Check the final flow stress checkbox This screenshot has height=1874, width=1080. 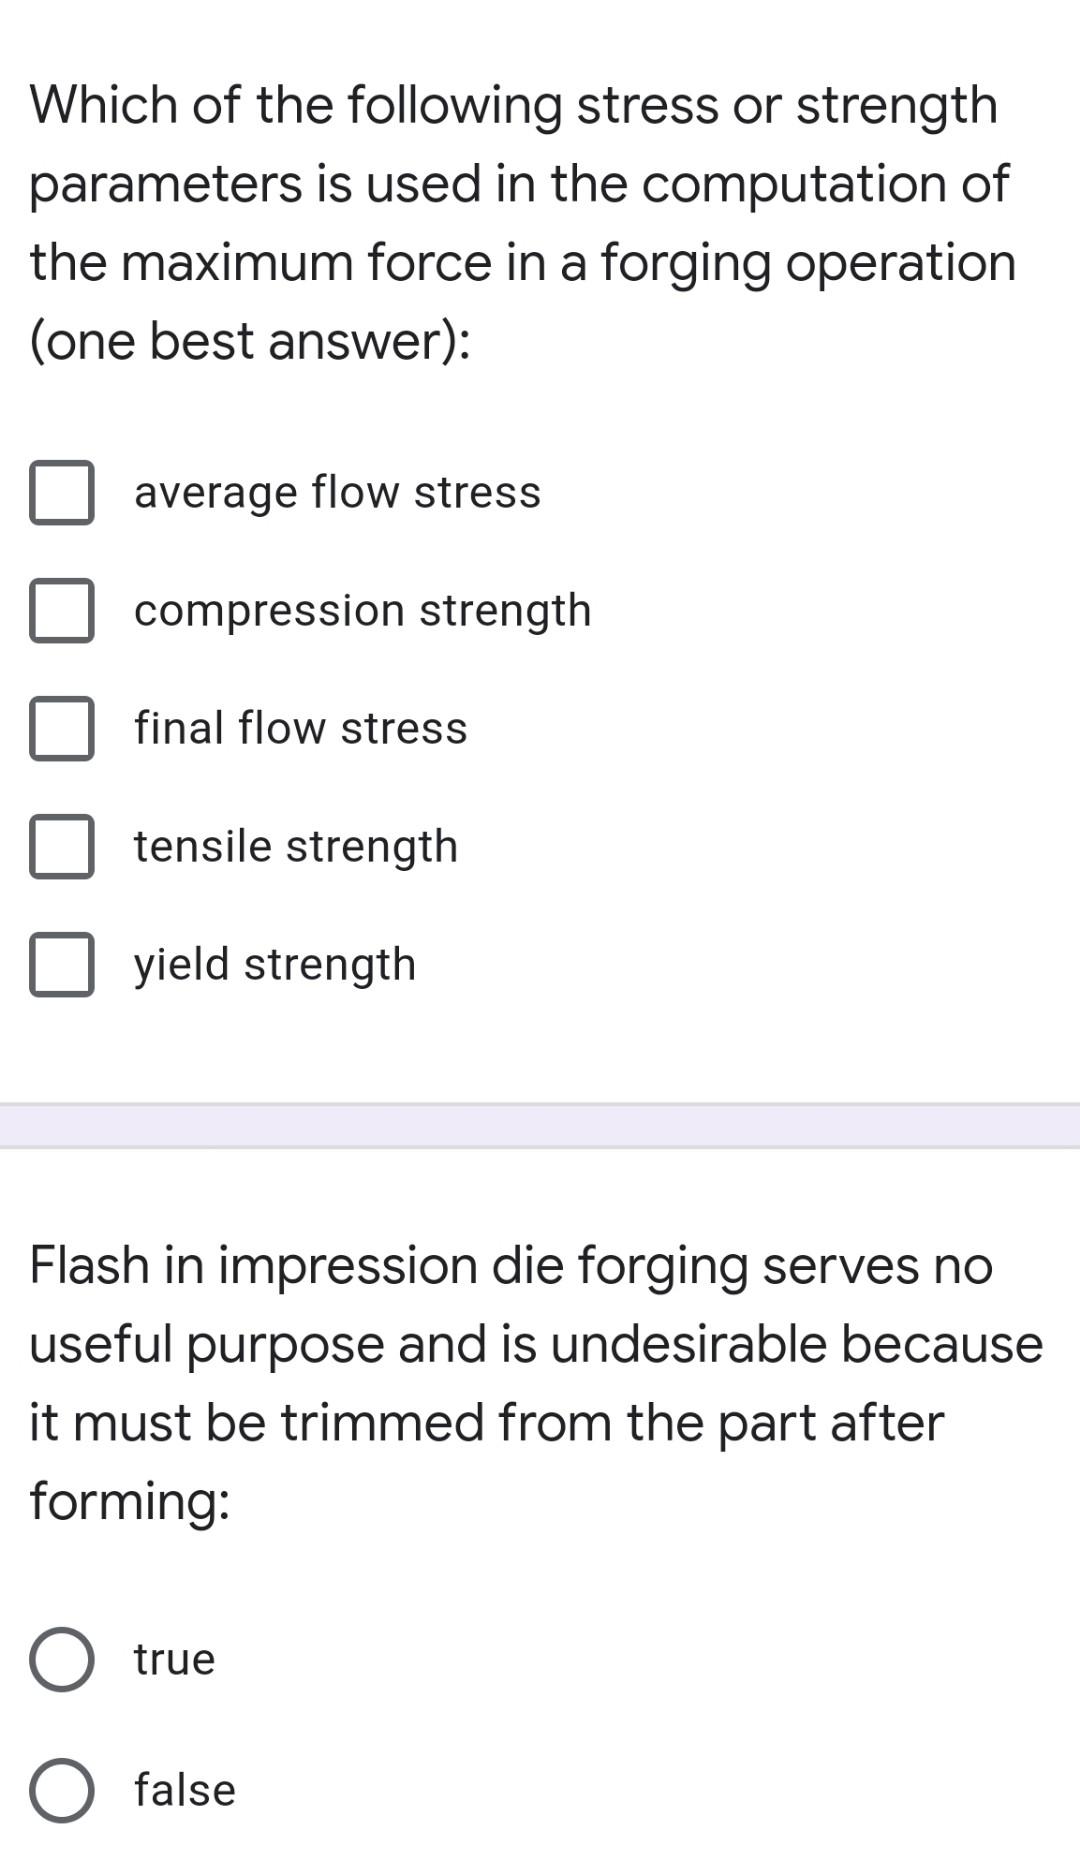62,730
